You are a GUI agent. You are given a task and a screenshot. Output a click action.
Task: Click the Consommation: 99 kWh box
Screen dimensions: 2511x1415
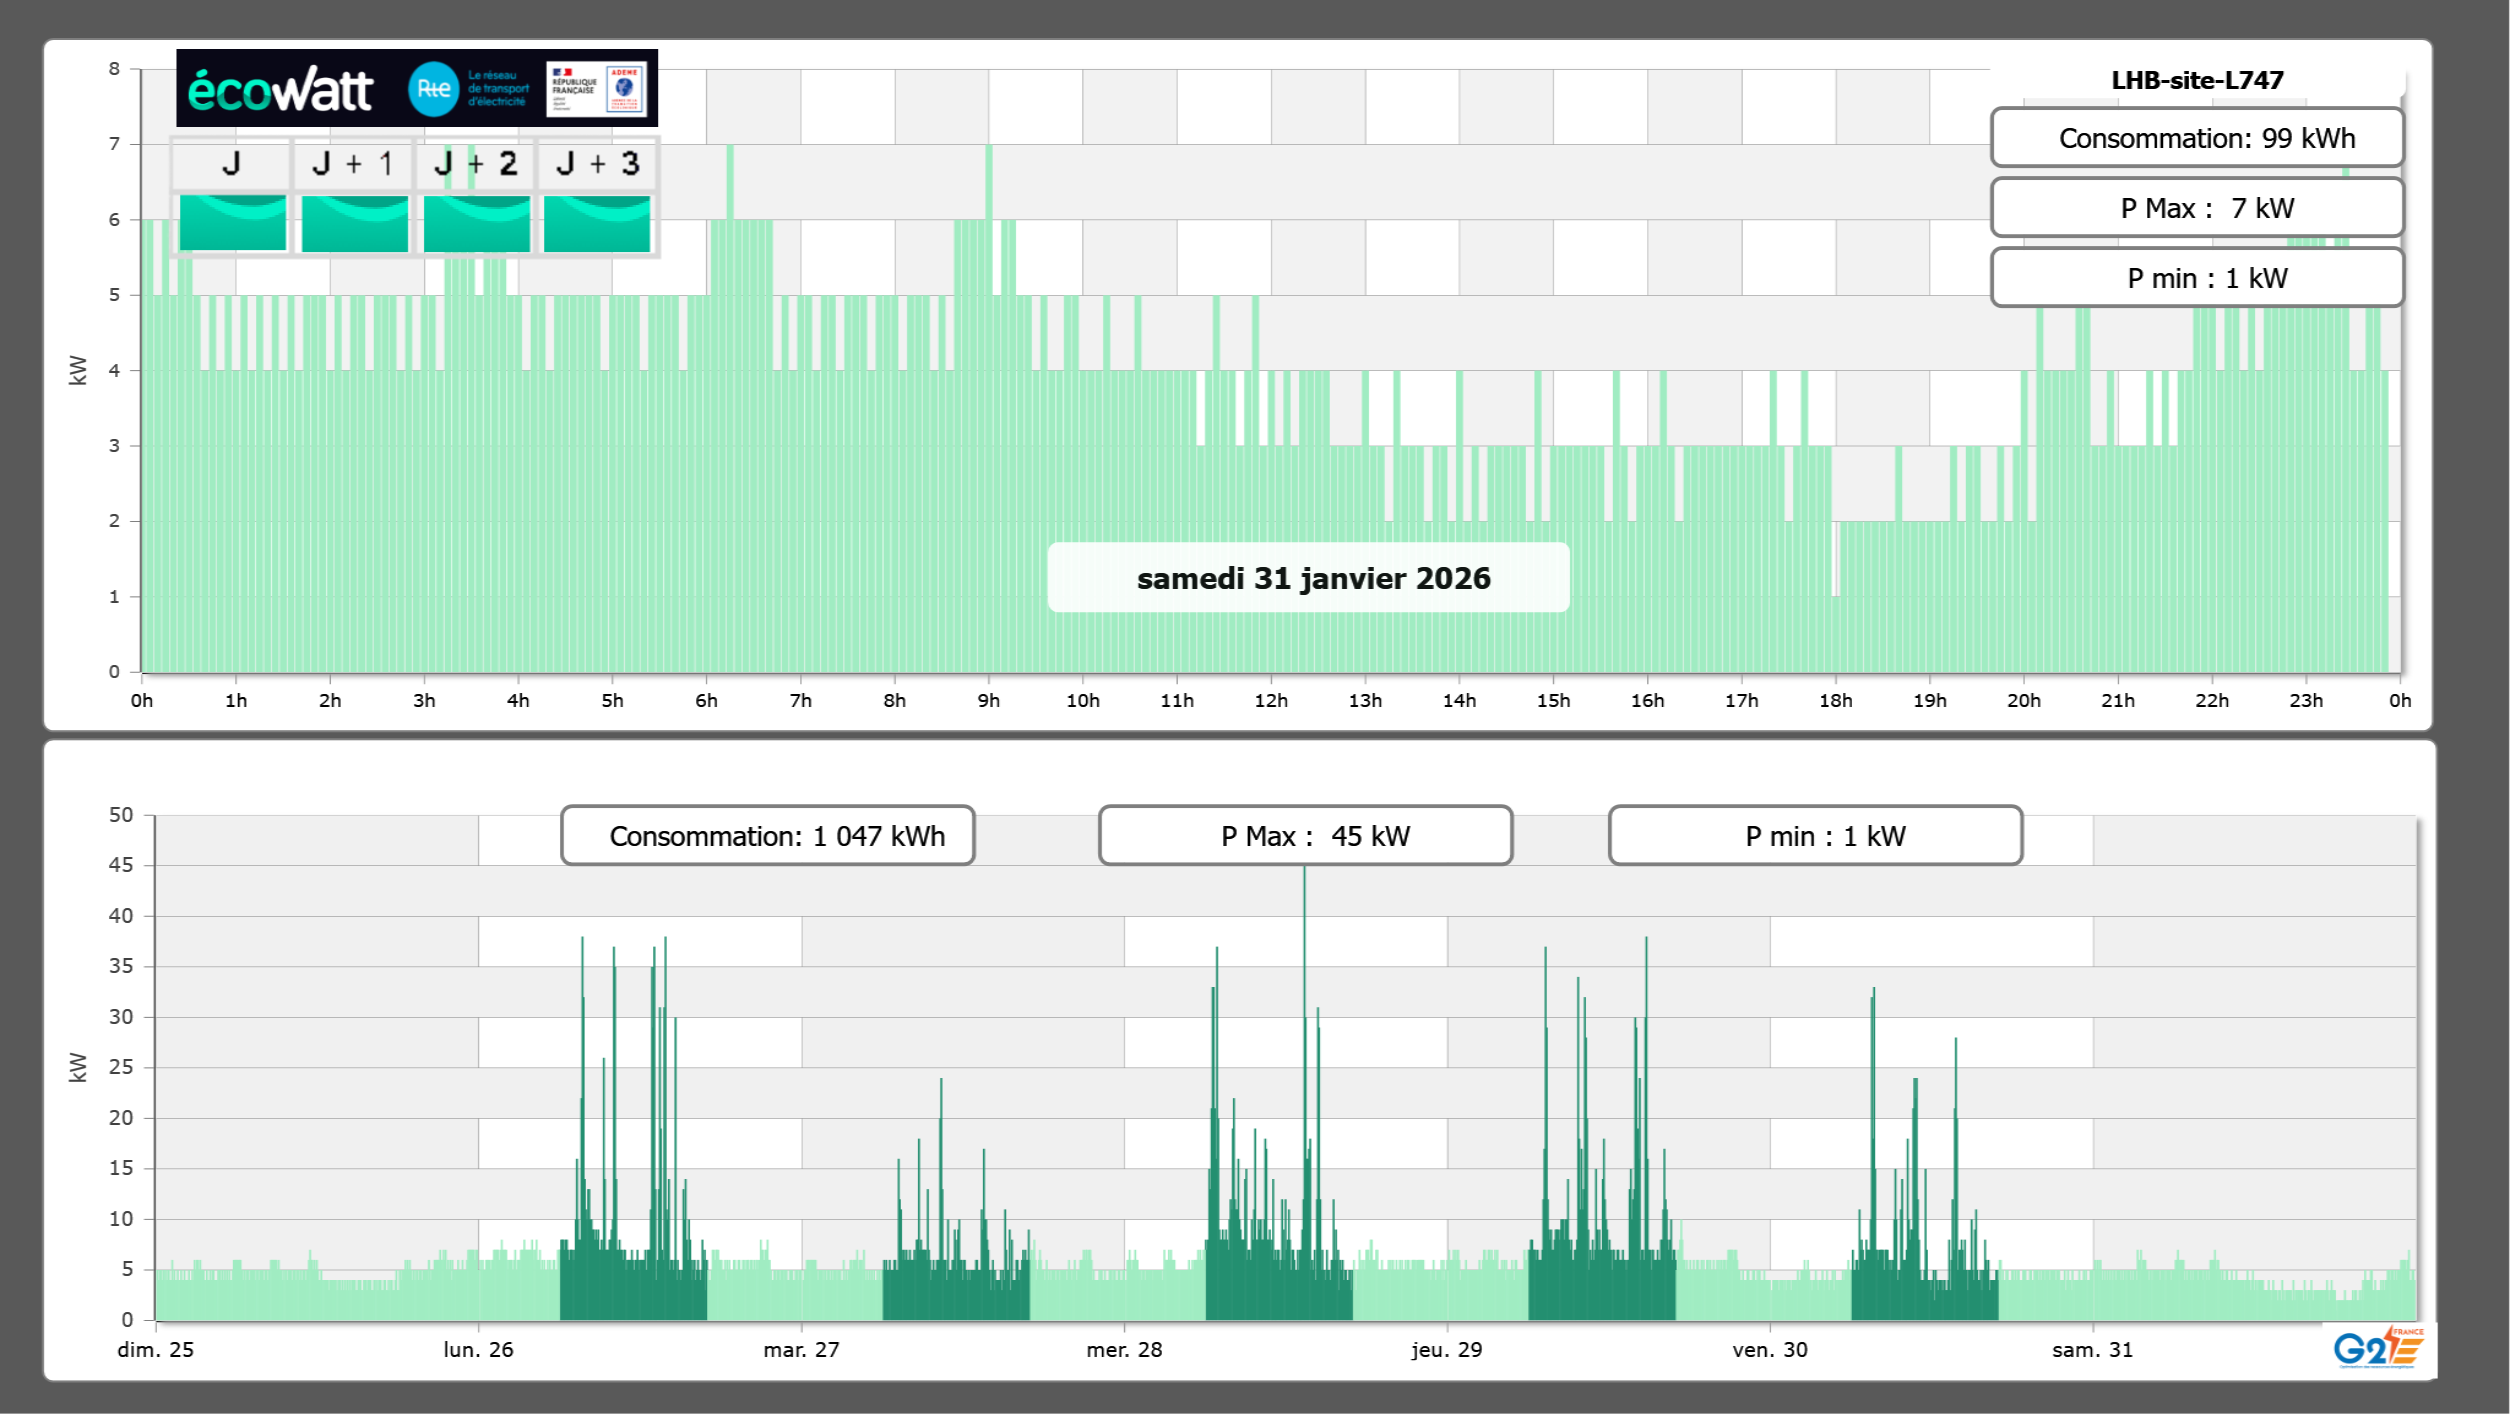coord(2196,138)
